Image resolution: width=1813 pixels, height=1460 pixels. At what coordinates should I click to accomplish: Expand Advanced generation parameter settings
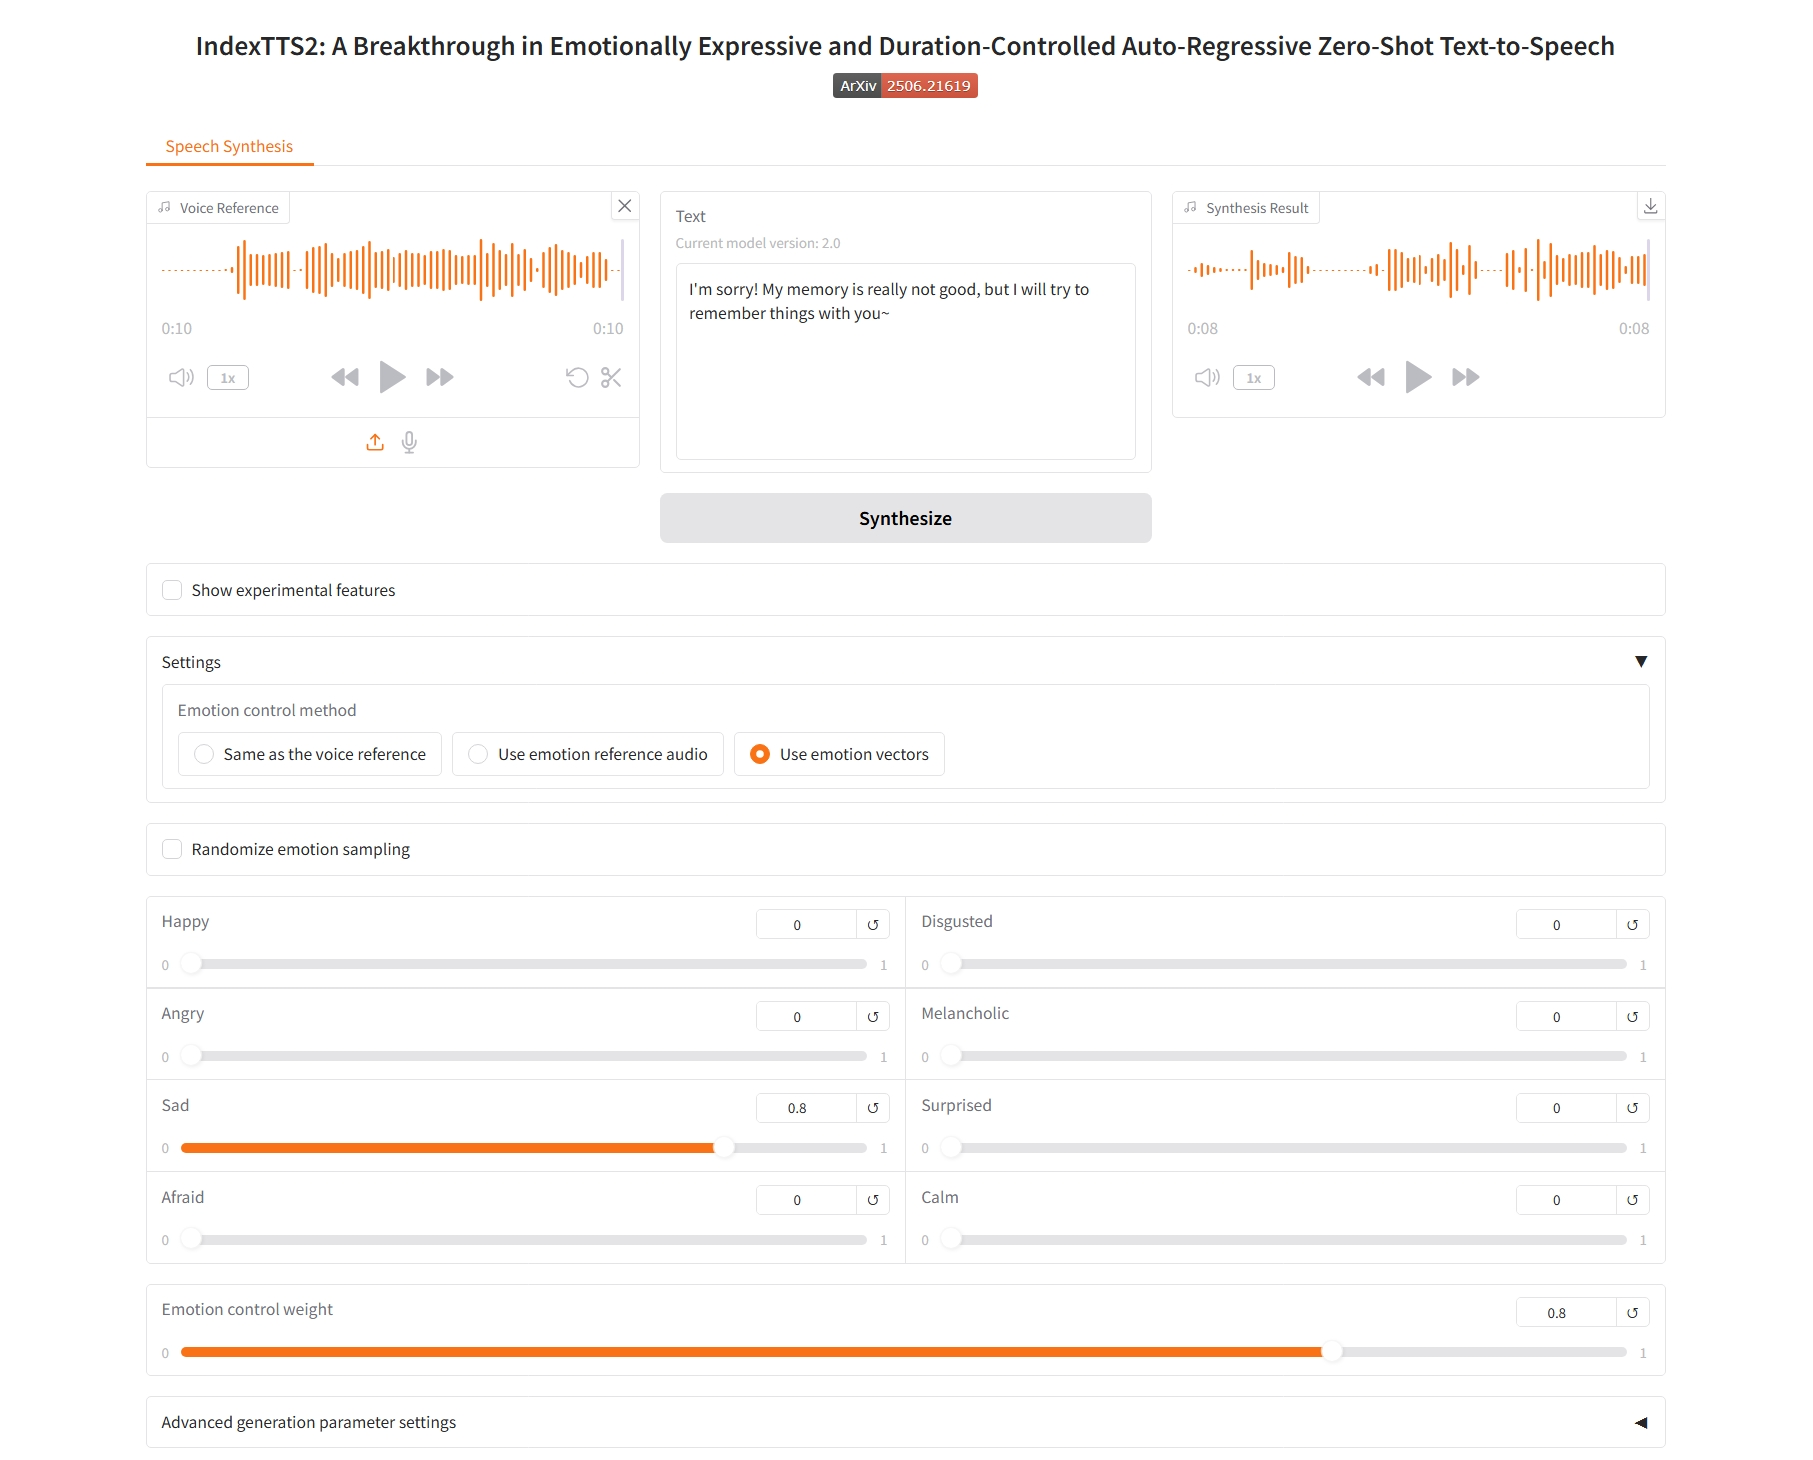[x=1640, y=1422]
